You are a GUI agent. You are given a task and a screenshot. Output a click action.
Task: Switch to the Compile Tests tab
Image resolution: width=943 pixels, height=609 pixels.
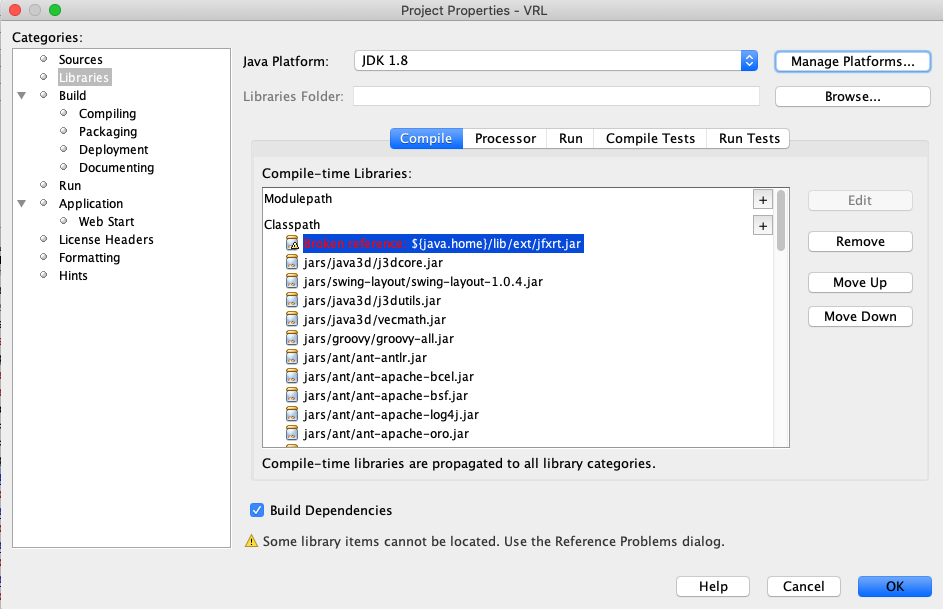click(x=650, y=138)
